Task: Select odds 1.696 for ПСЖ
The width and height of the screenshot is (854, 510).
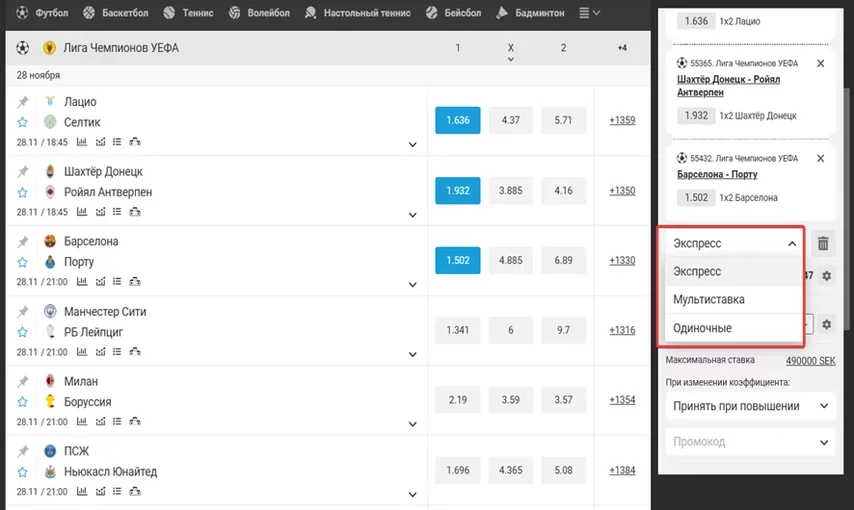Action: coord(458,470)
